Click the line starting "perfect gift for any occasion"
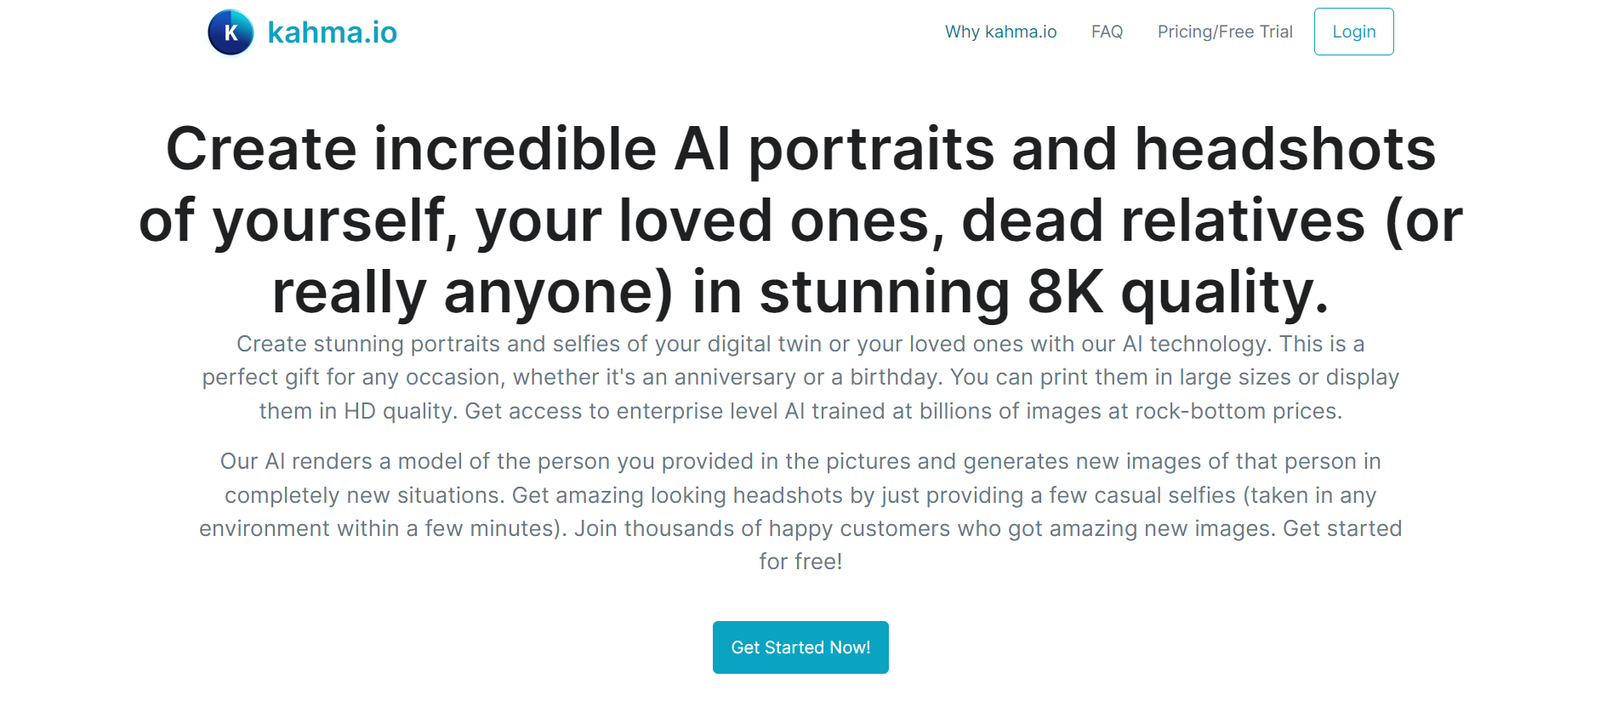Viewport: 1600px width, 719px height. click(800, 377)
